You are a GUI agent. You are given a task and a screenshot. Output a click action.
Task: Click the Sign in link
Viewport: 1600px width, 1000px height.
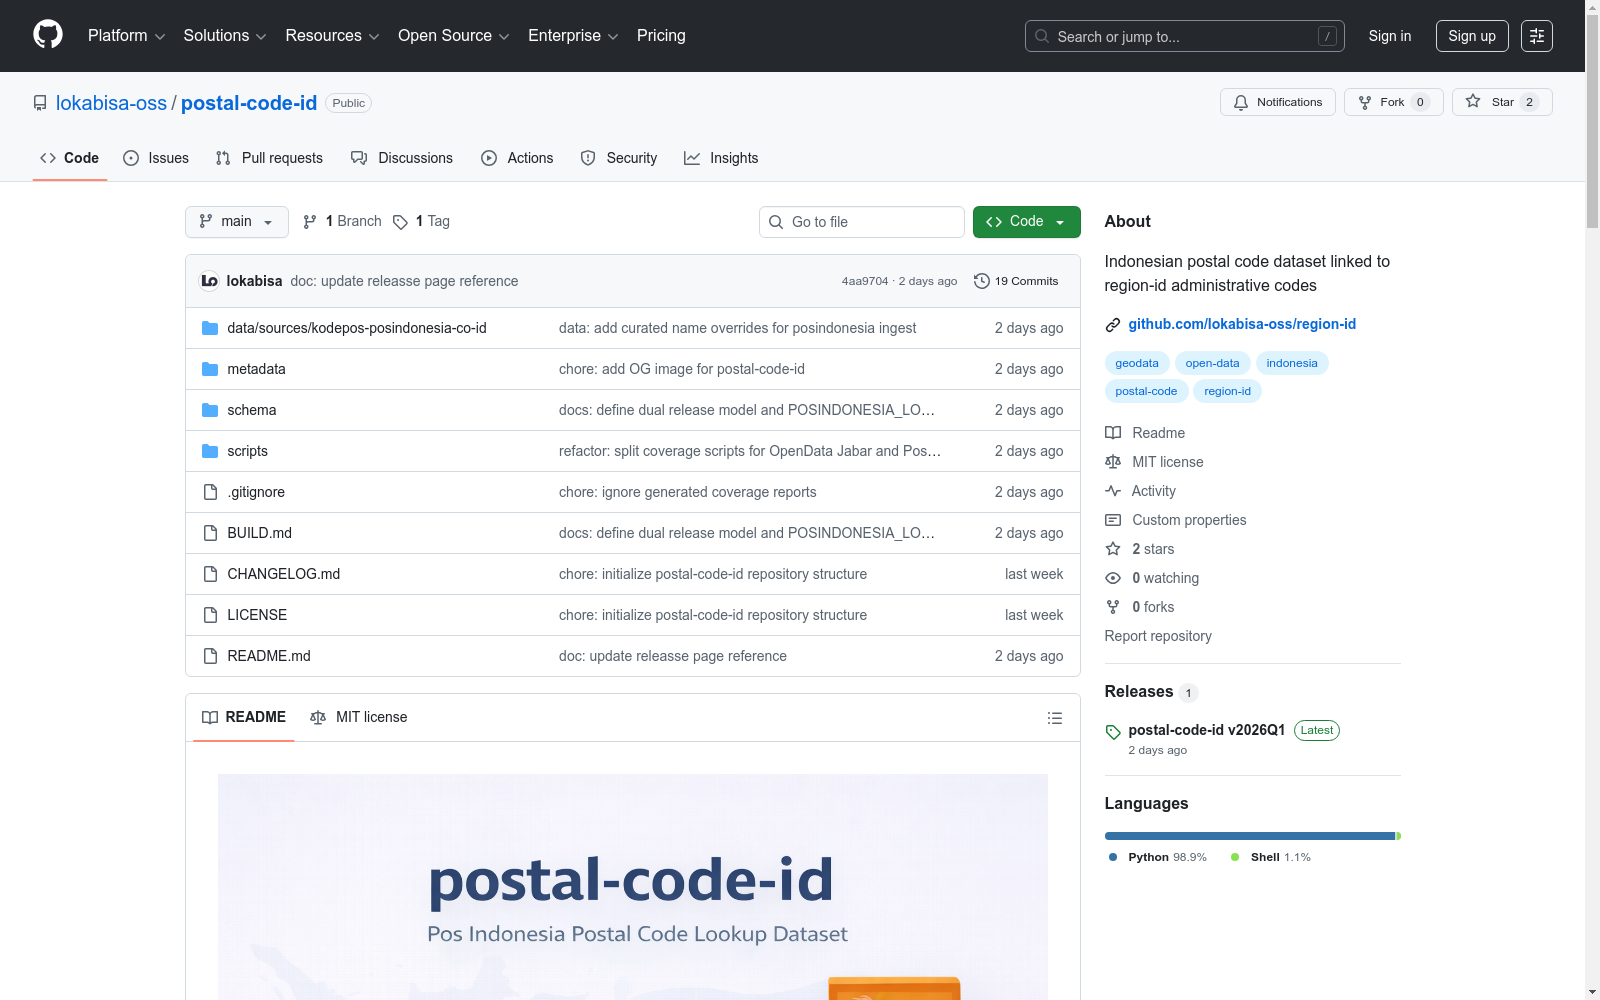(1390, 36)
